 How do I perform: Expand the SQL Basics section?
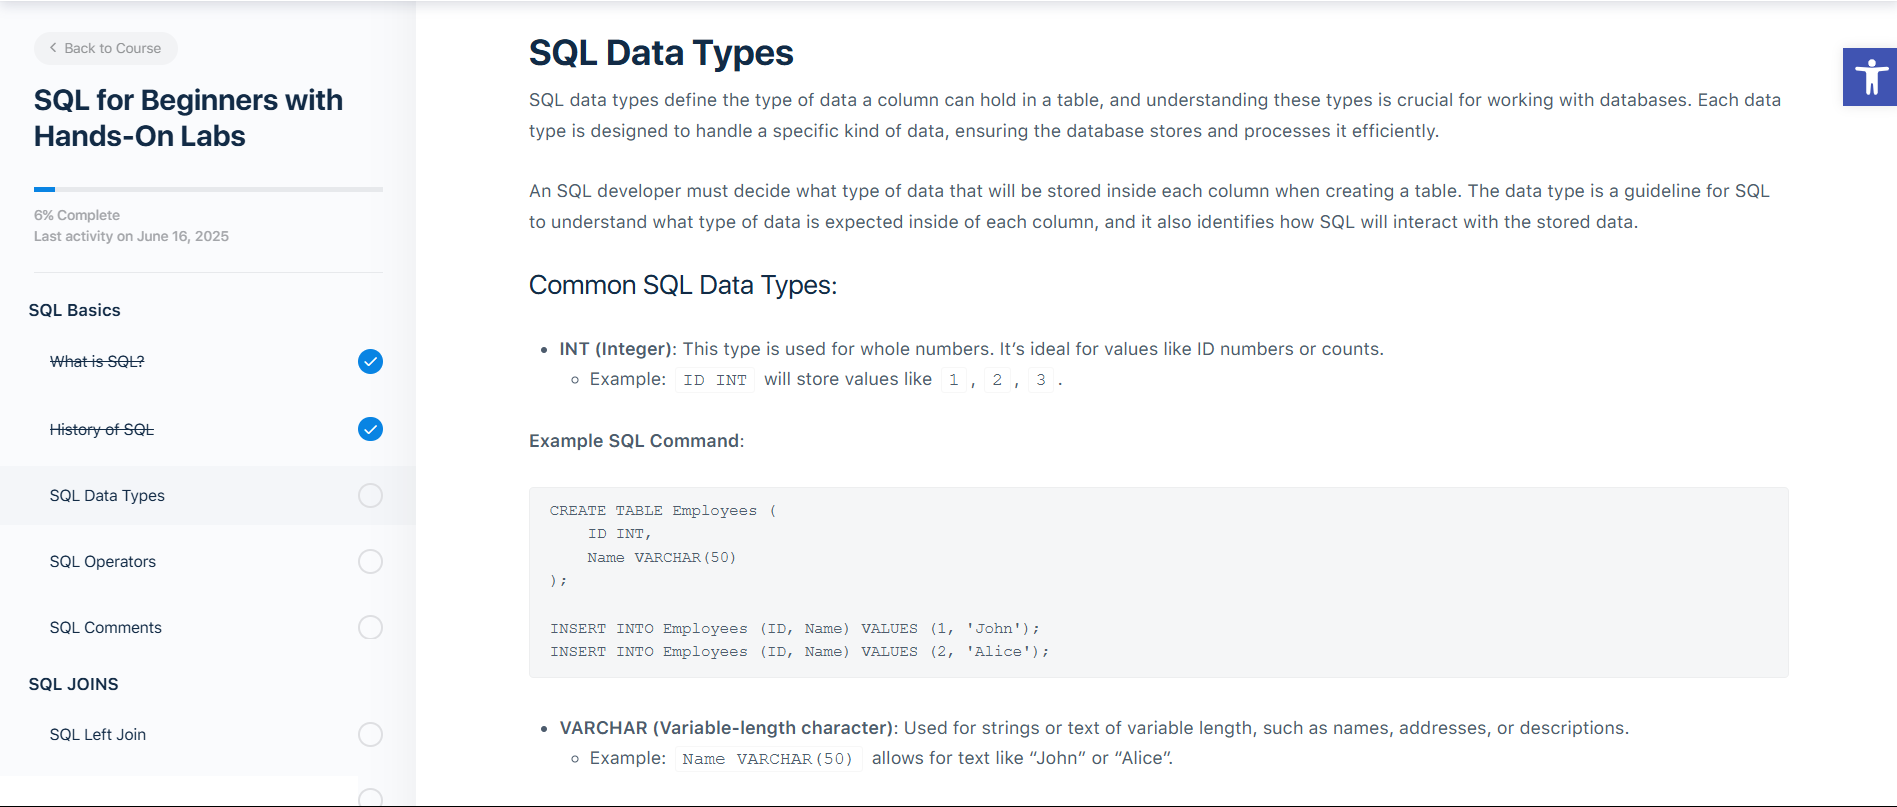pos(74,310)
